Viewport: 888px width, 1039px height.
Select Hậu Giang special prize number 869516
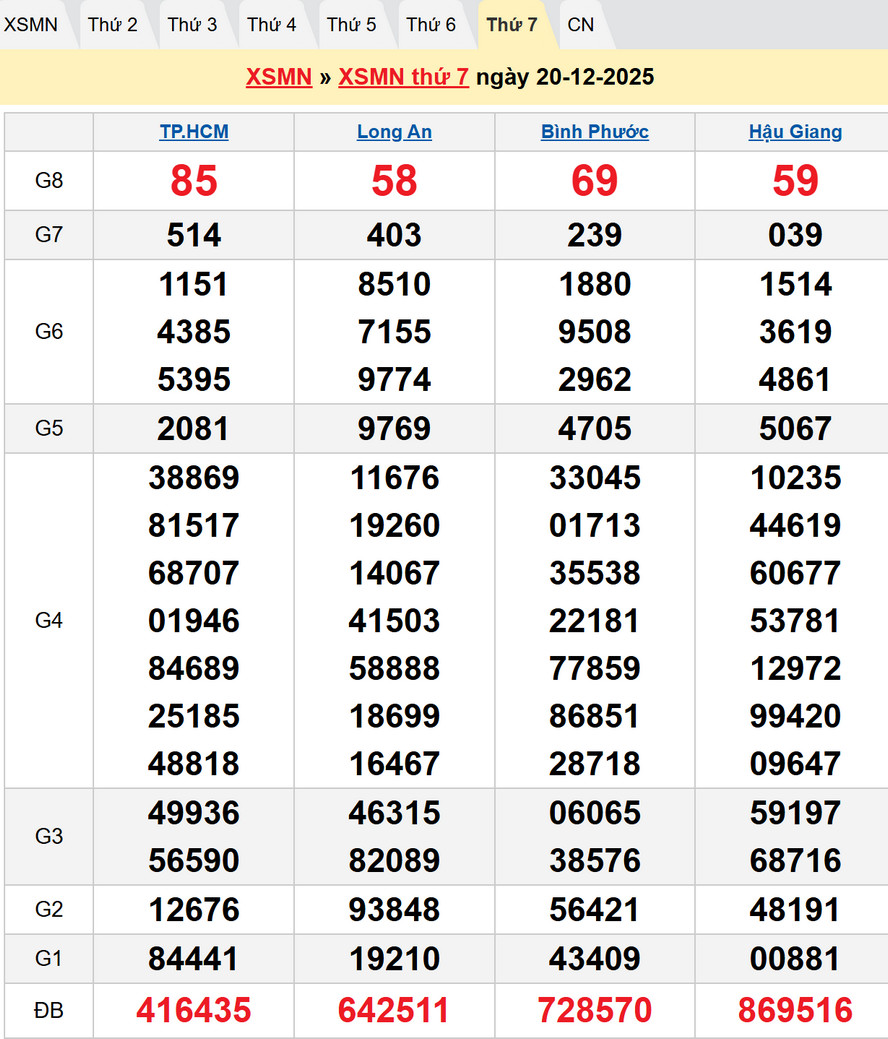[x=795, y=1010]
